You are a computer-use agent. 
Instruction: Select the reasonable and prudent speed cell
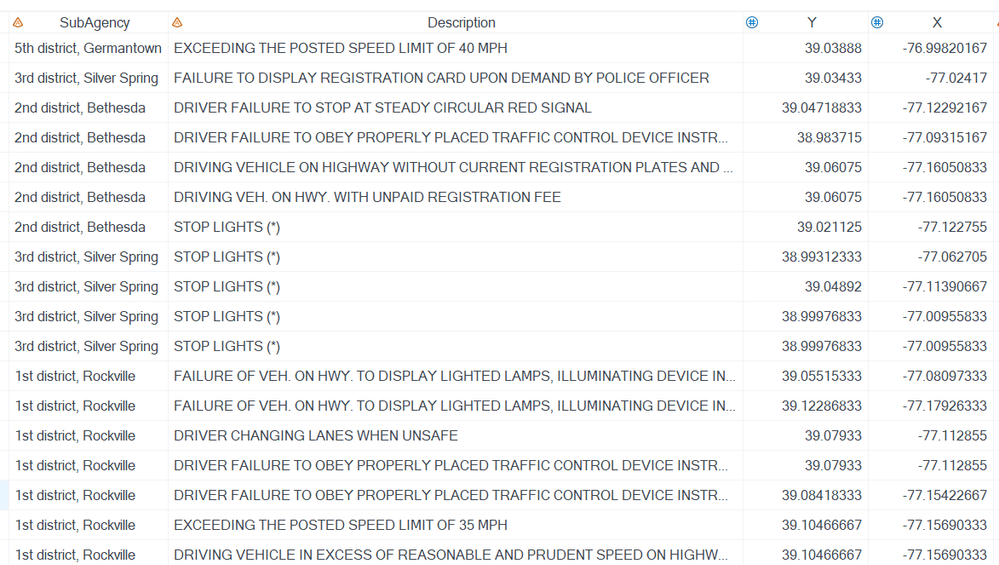click(x=450, y=555)
